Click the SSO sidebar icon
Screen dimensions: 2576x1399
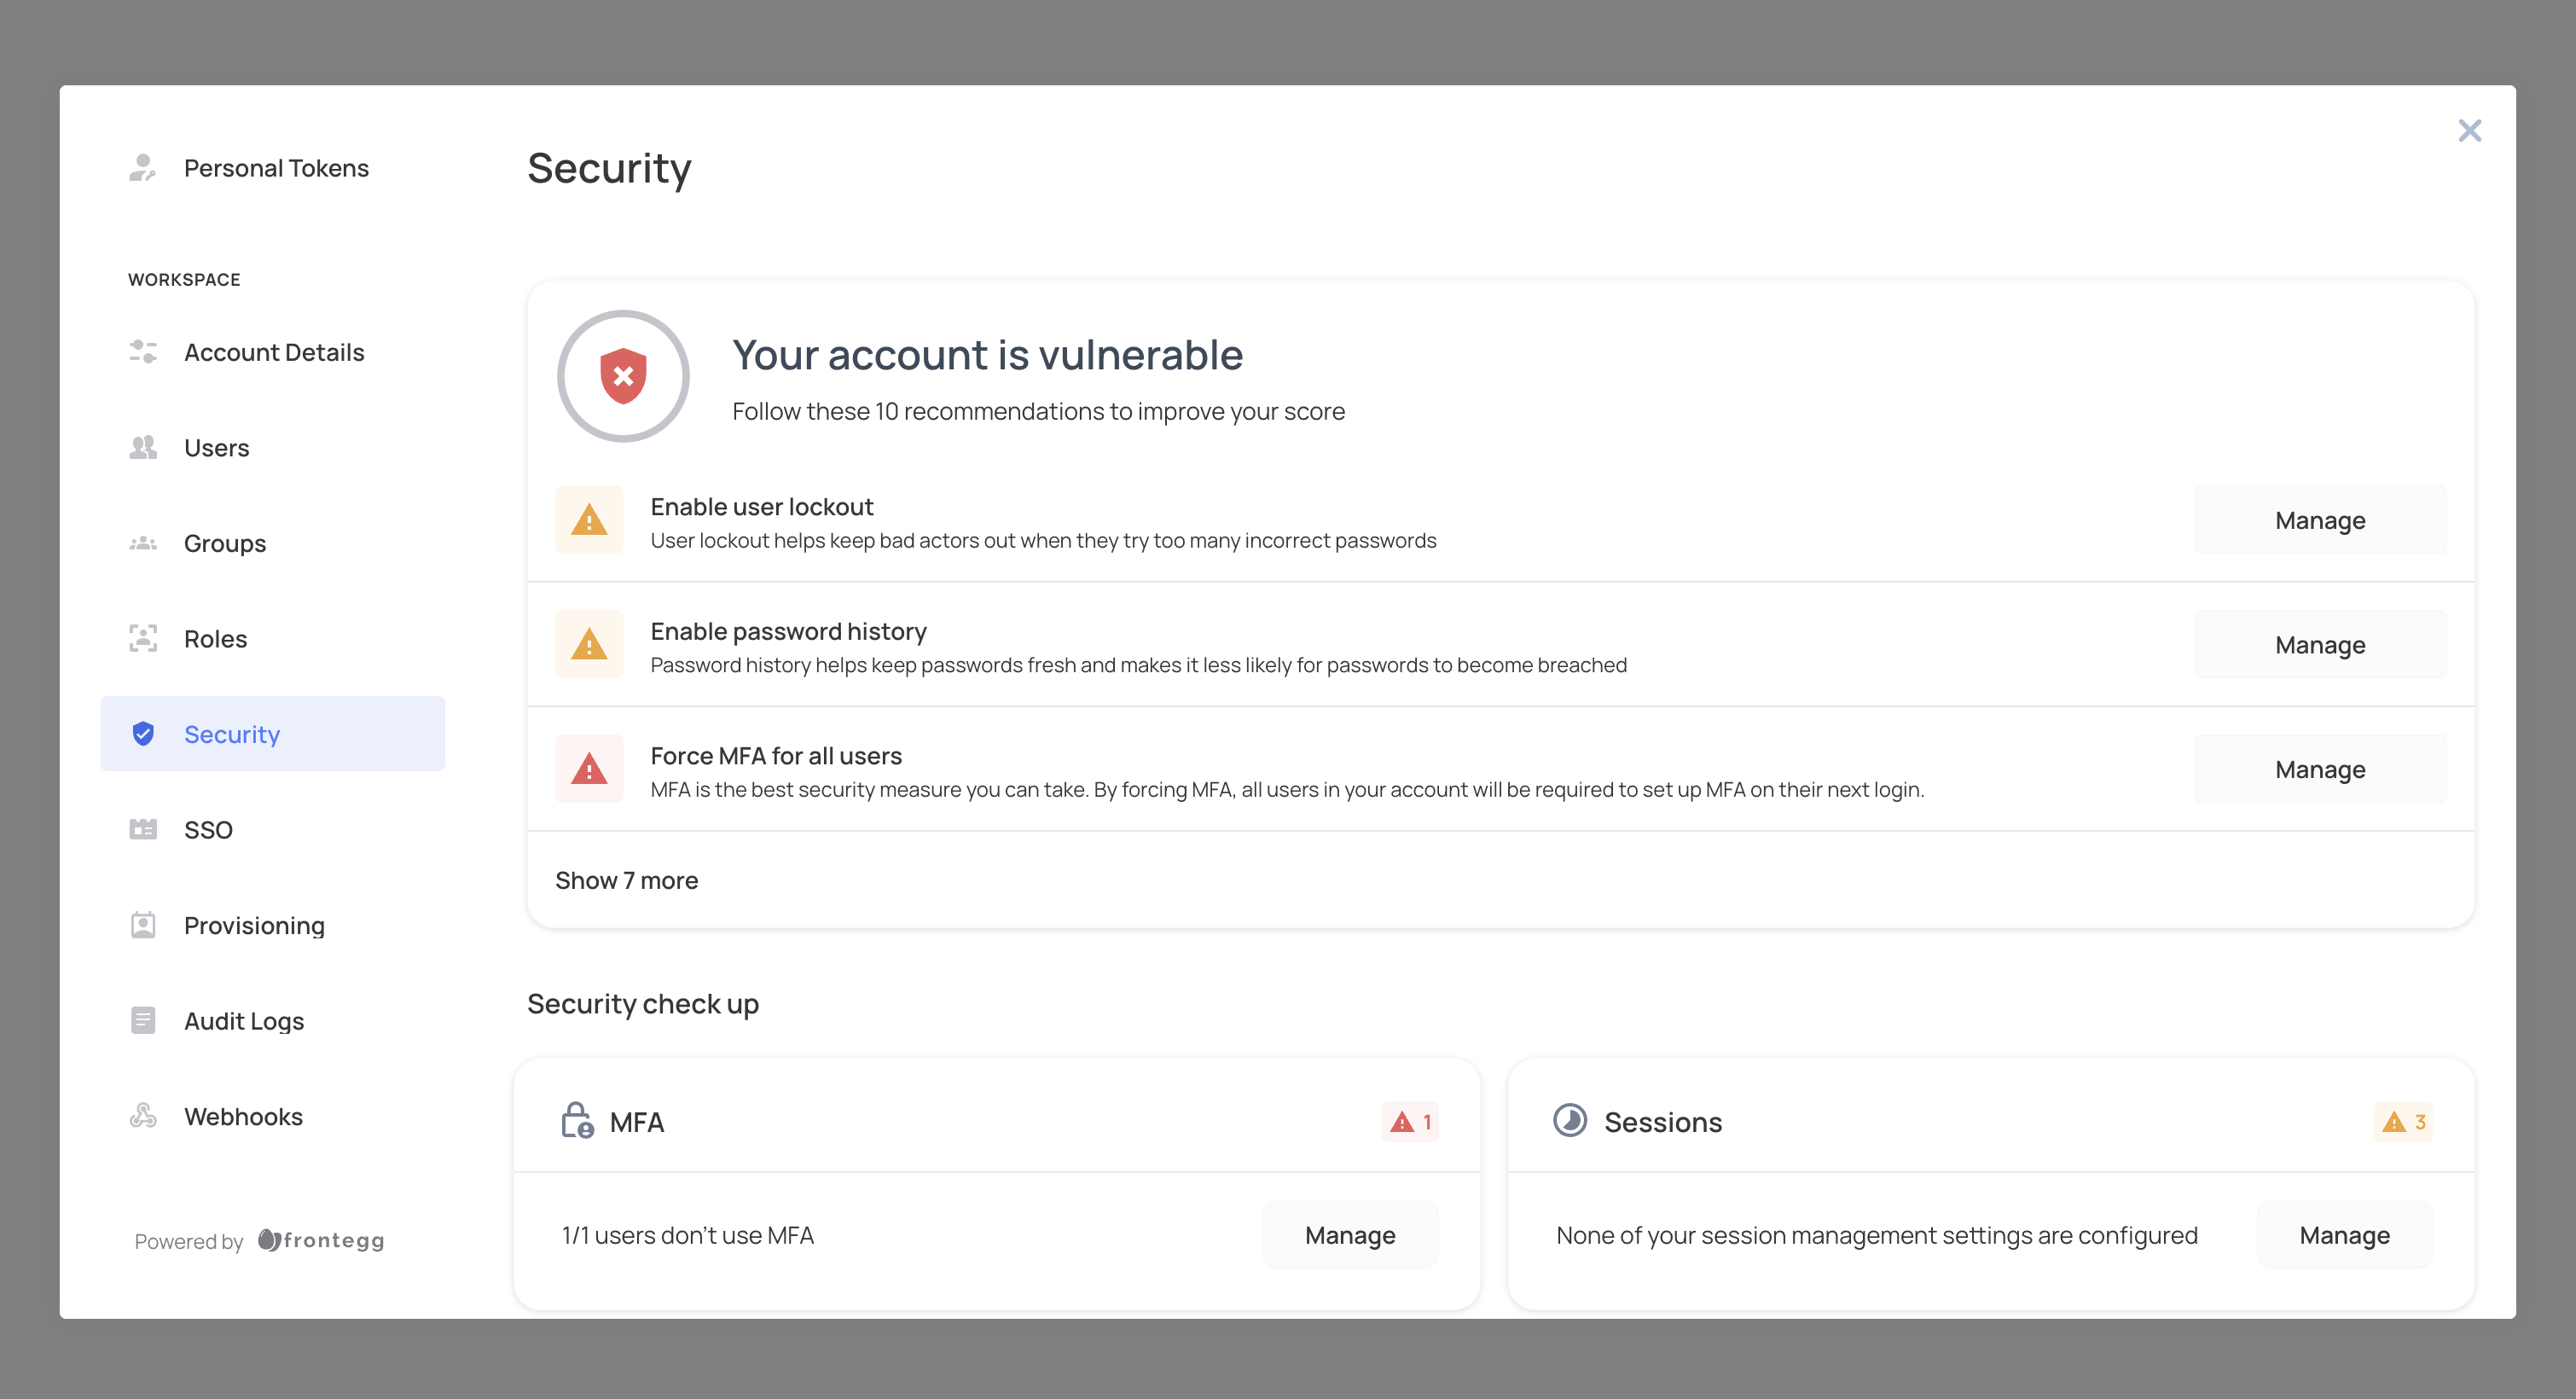point(142,829)
